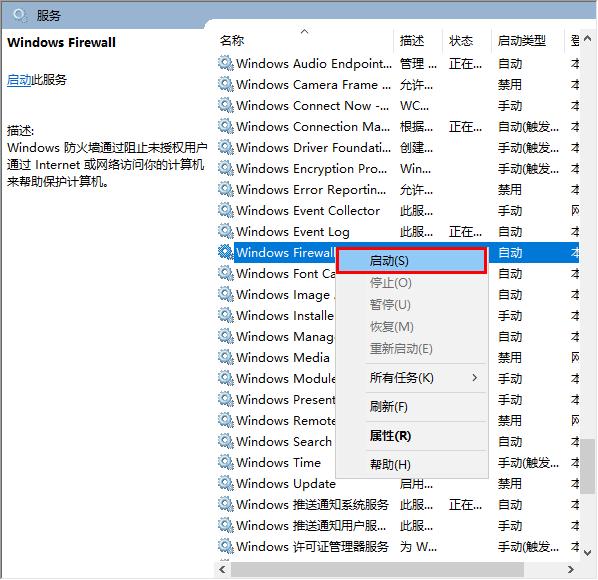This screenshot has height=580, width=598.
Task: Click gear icon of Windows Media row
Action: [225, 357]
